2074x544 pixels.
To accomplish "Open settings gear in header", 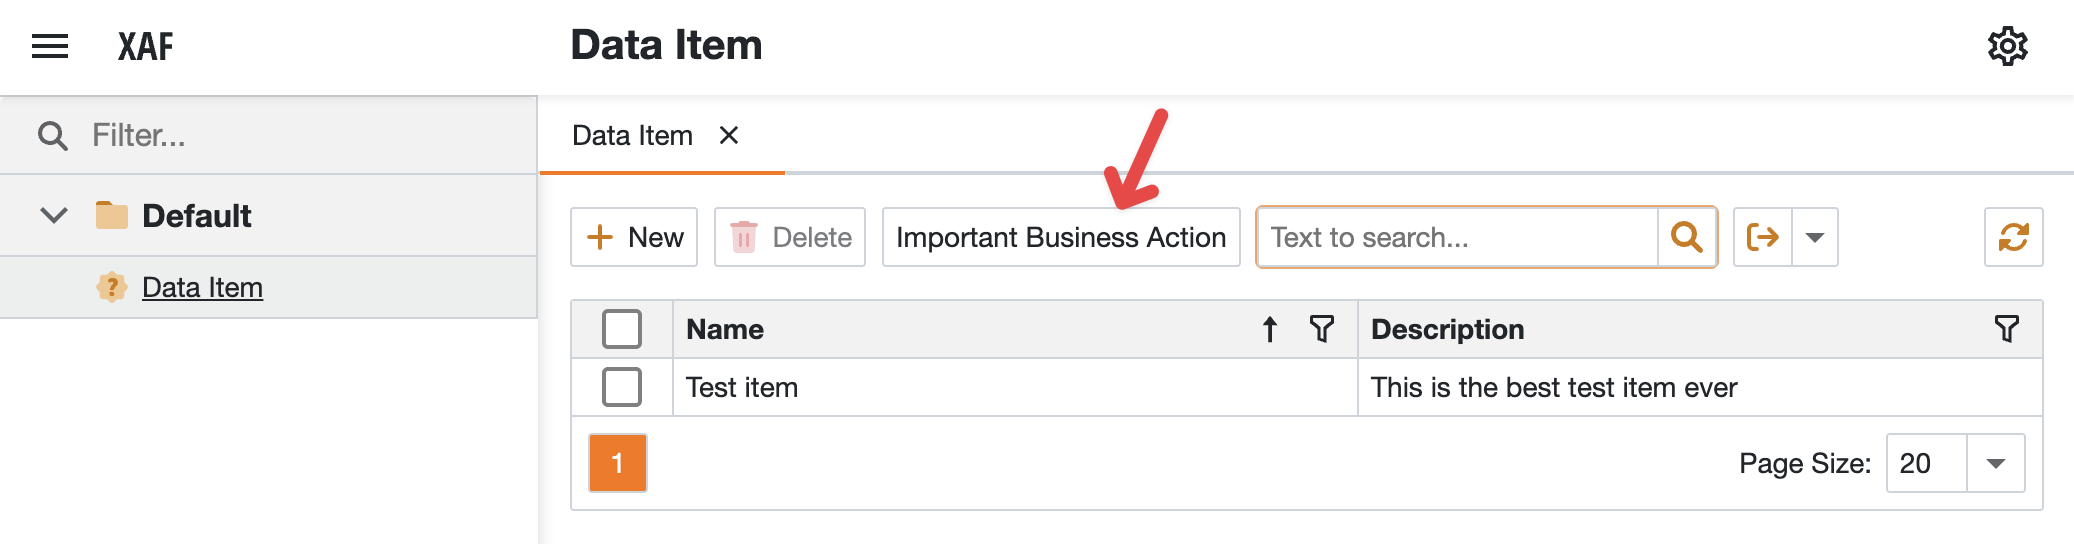I will click(x=2007, y=46).
